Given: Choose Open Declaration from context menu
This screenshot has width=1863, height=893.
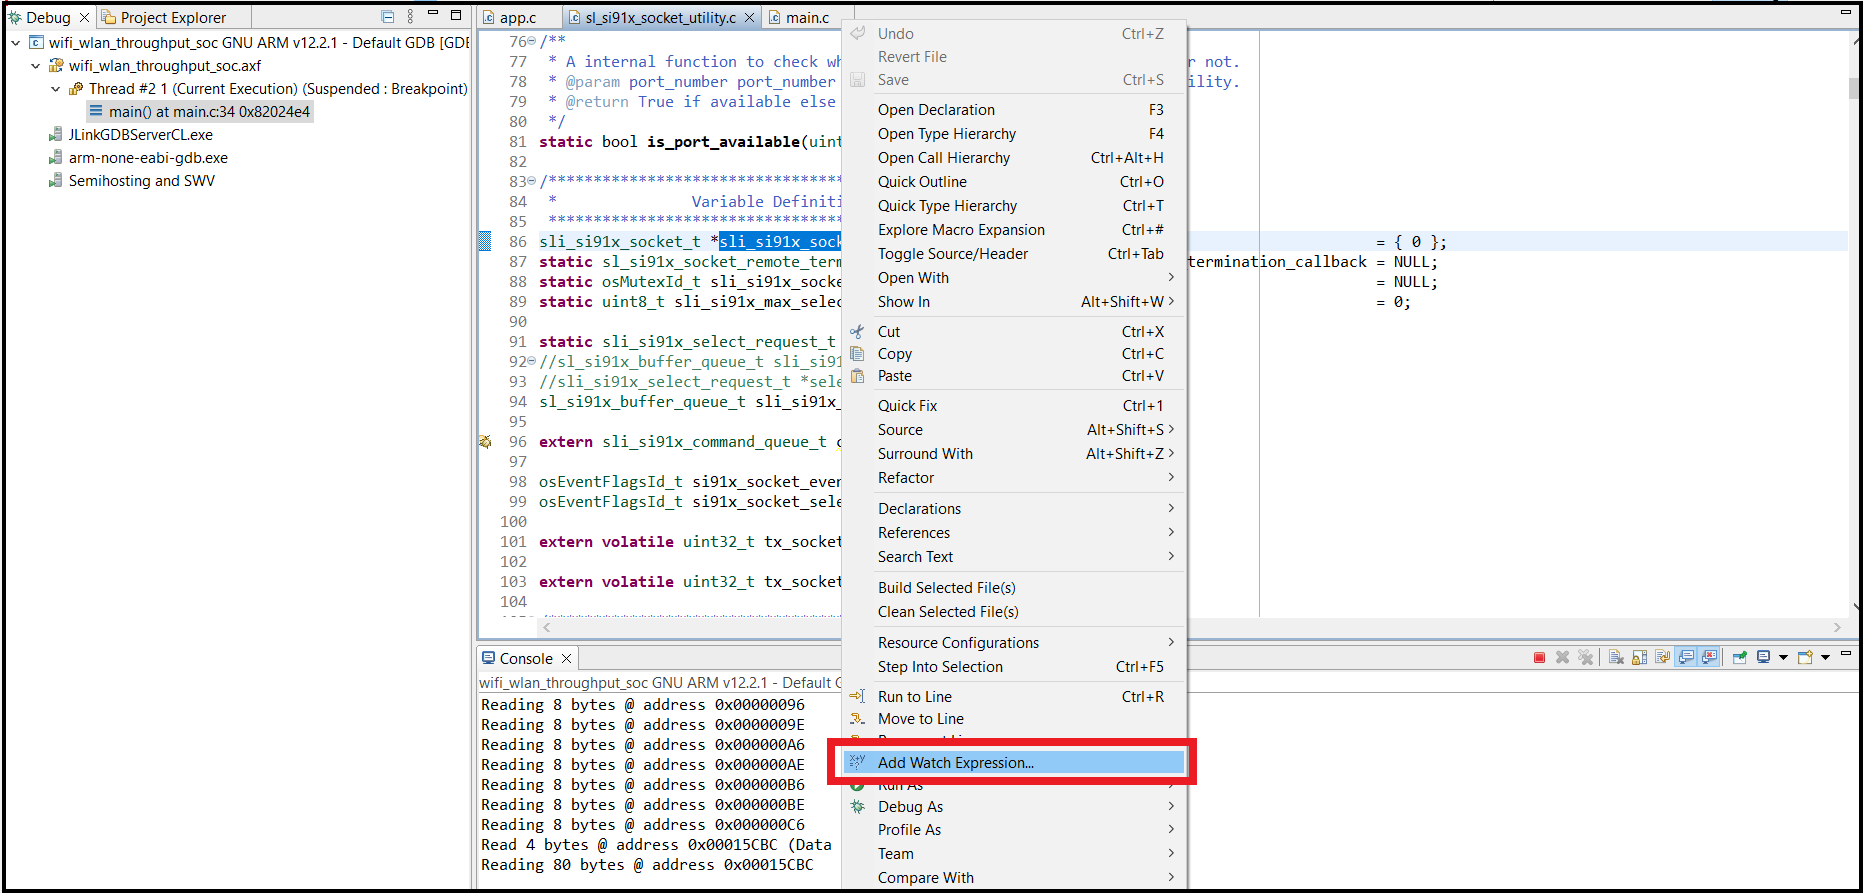Looking at the screenshot, I should (x=936, y=110).
